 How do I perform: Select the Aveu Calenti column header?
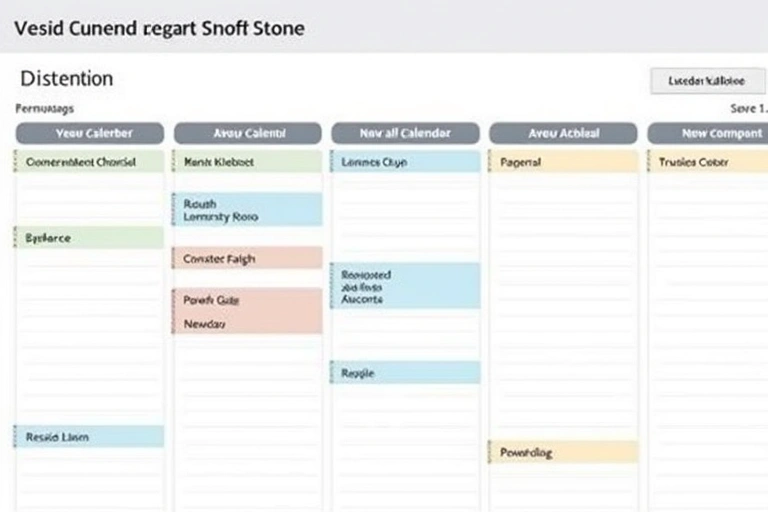(x=248, y=133)
